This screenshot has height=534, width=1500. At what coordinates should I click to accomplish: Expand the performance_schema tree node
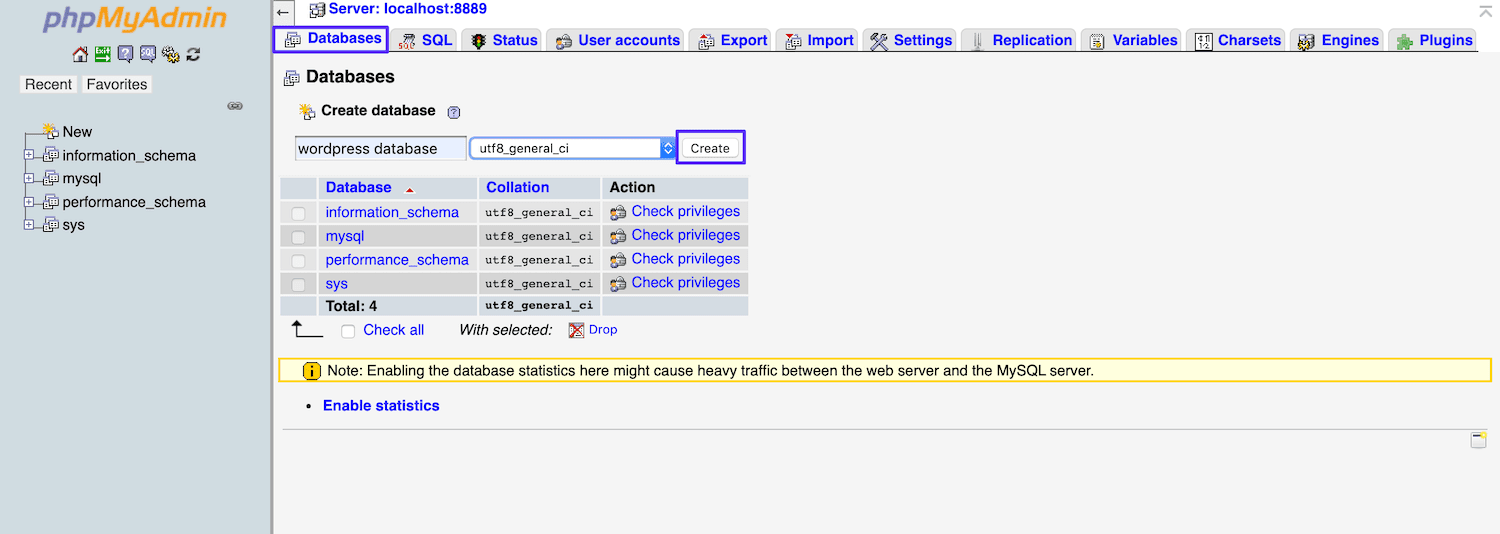click(x=29, y=202)
